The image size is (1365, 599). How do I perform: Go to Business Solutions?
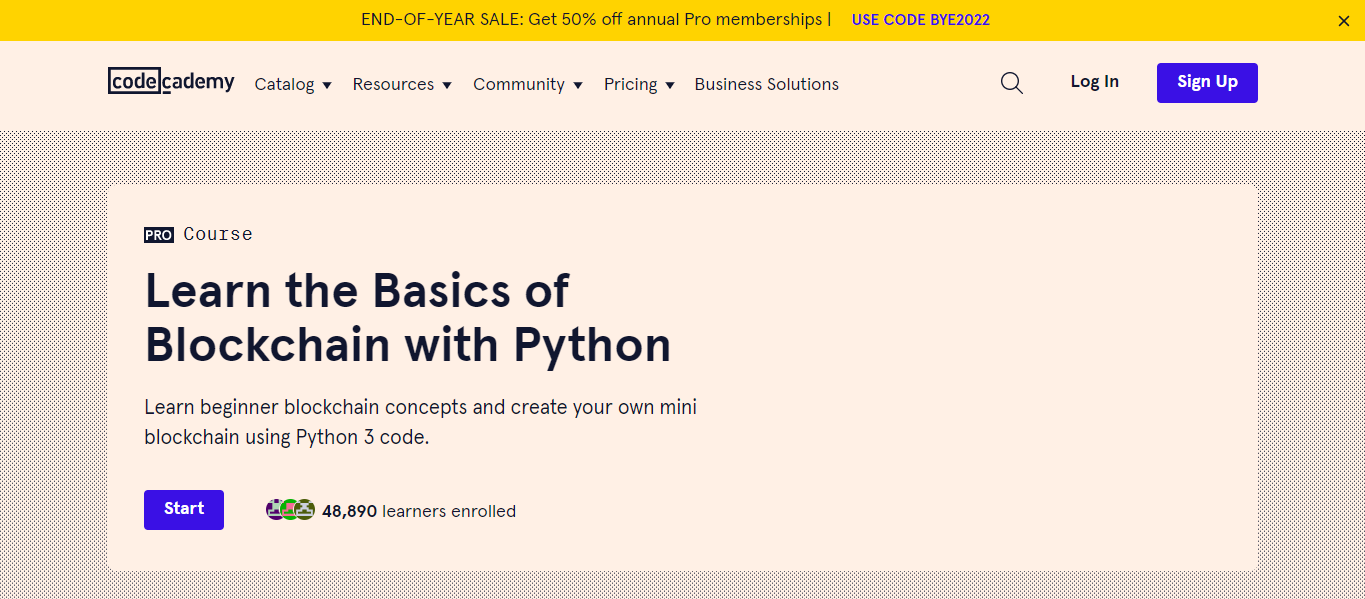click(766, 84)
